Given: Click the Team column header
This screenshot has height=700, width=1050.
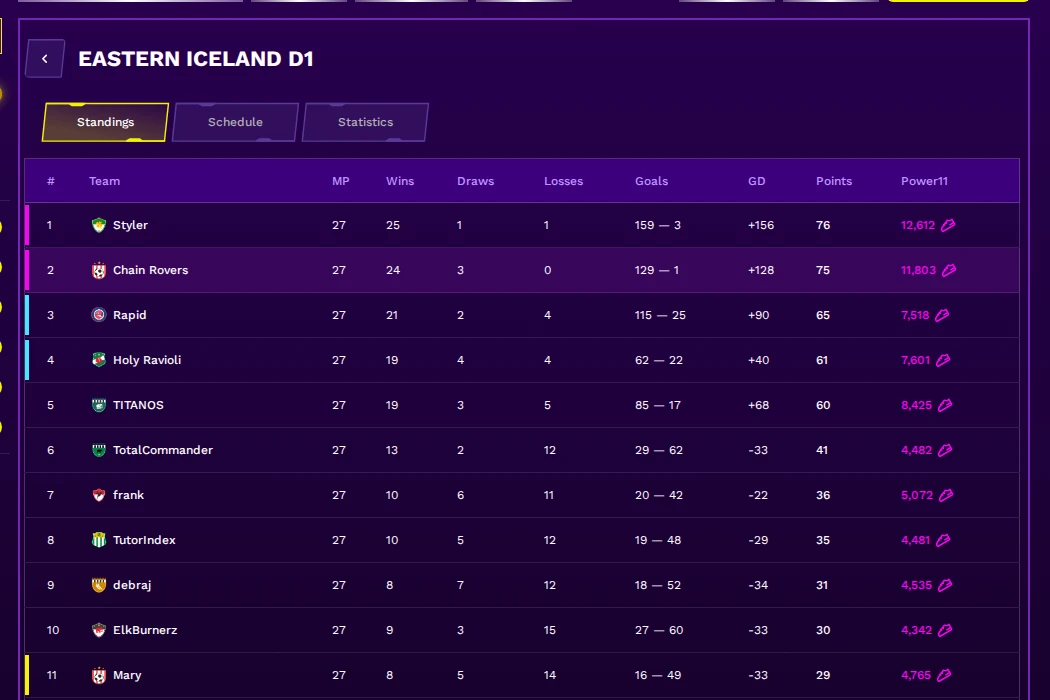Looking at the screenshot, I should pyautogui.click(x=104, y=181).
